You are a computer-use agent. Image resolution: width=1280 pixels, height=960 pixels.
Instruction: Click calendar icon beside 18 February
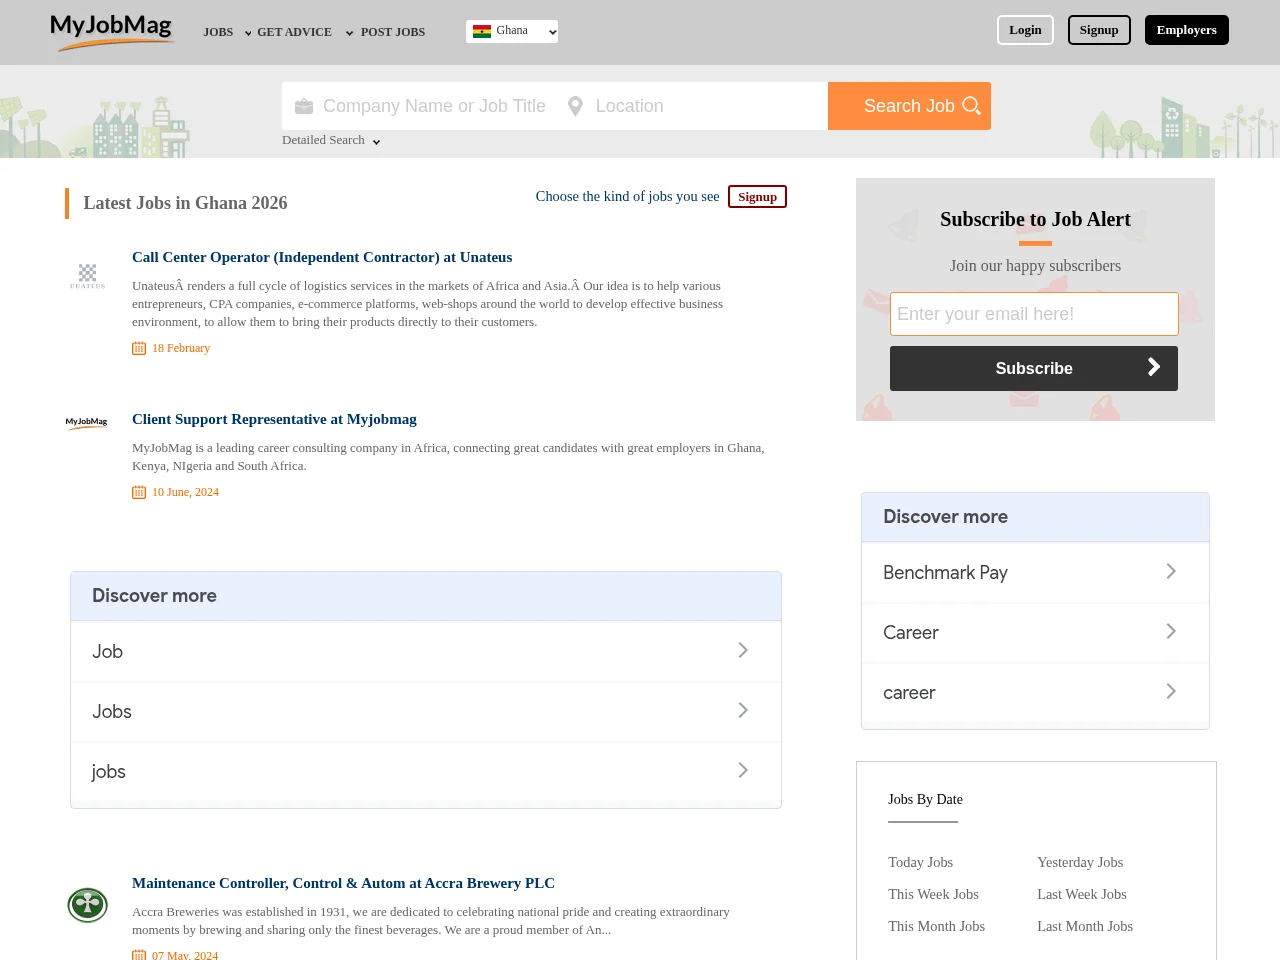pos(139,348)
